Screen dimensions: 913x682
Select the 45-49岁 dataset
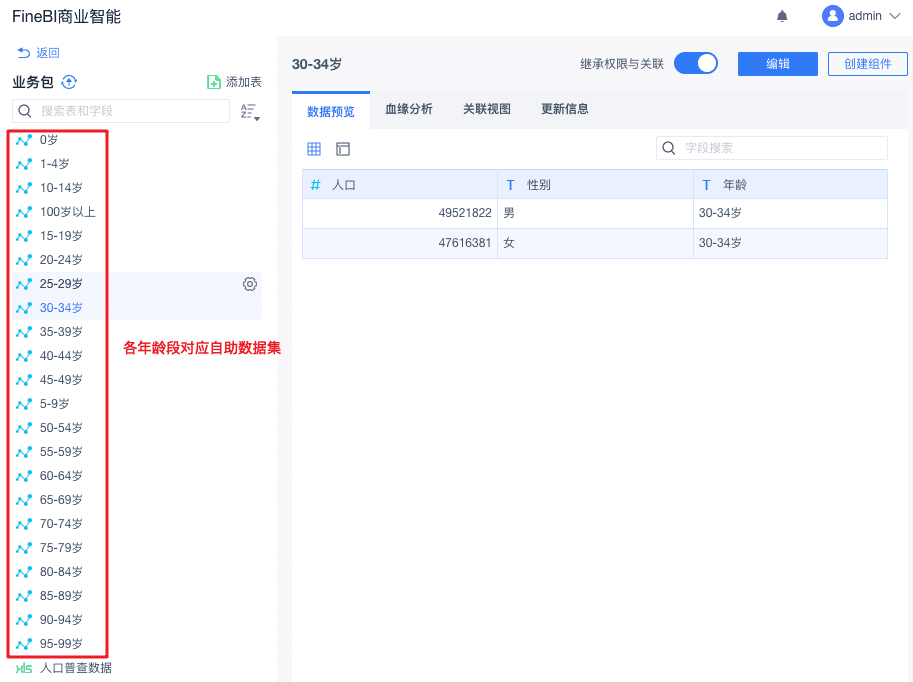coord(61,380)
